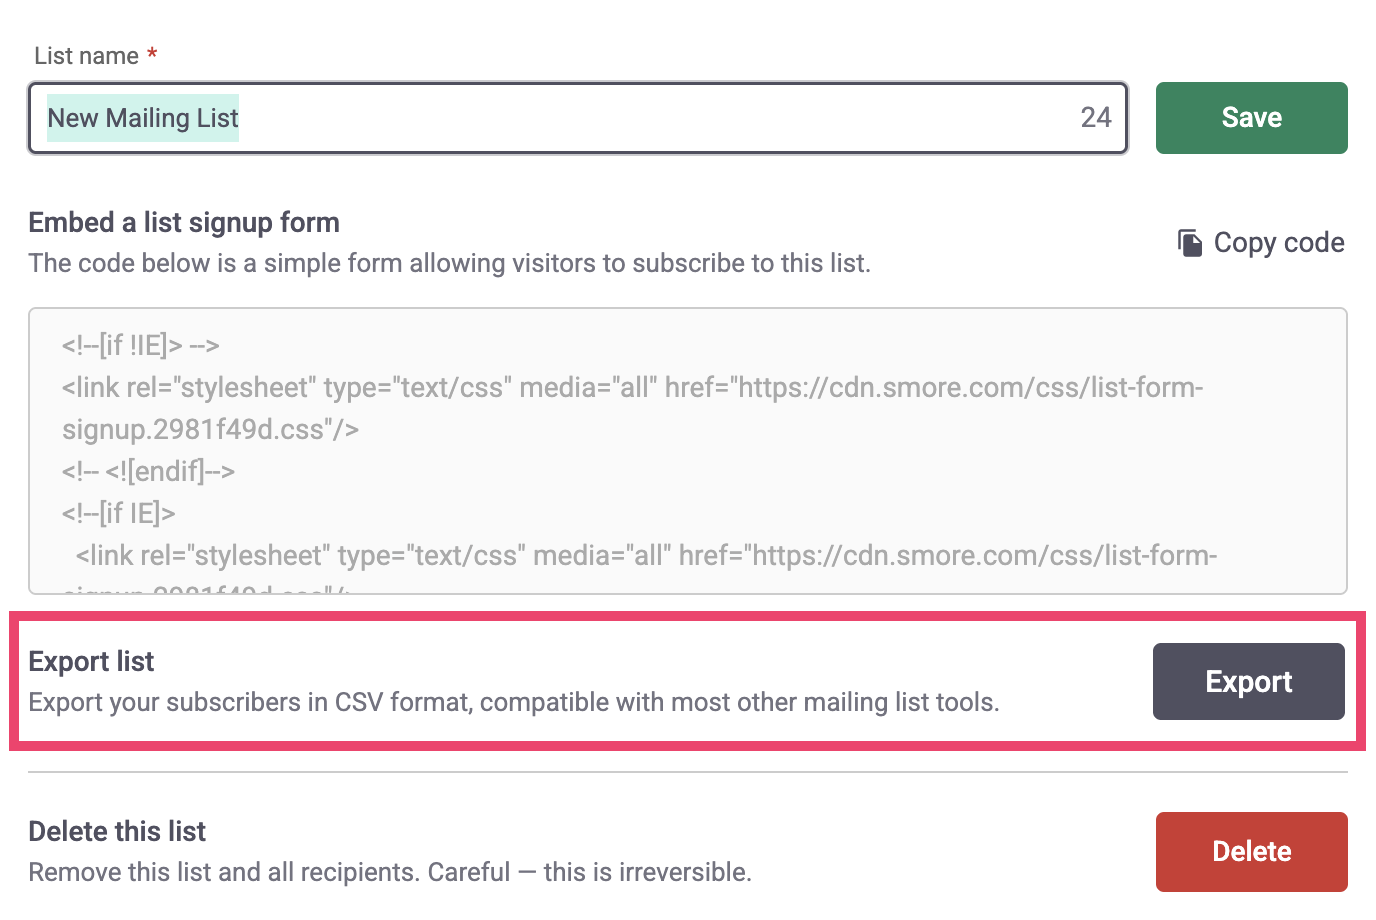Click the highlighted New Mailing List text
The height and width of the screenshot is (920, 1376).
(143, 118)
